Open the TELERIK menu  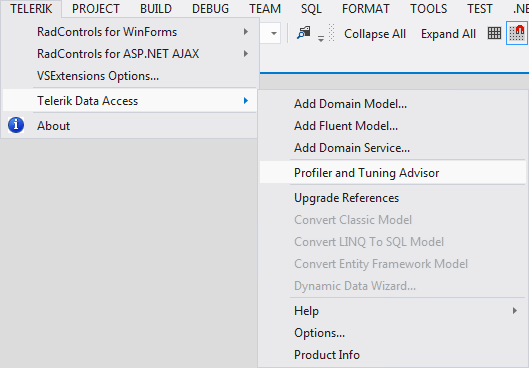coord(31,9)
